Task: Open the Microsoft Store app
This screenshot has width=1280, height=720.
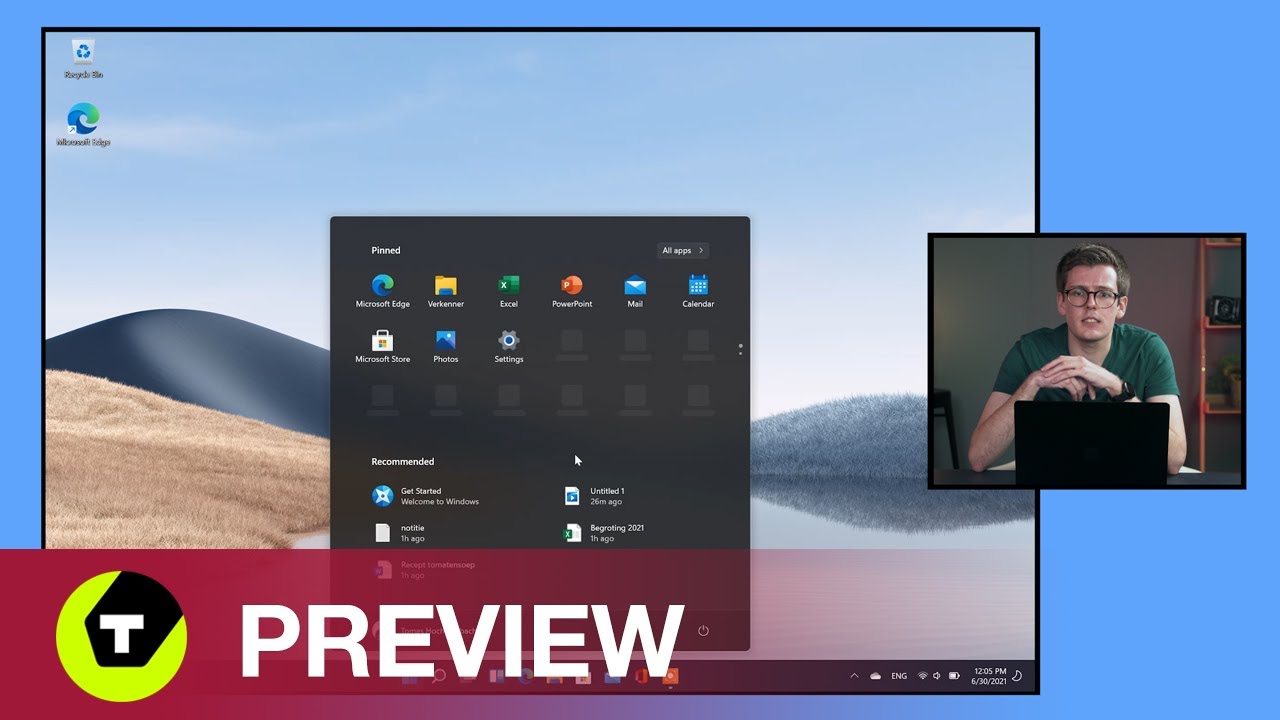Action: (383, 346)
